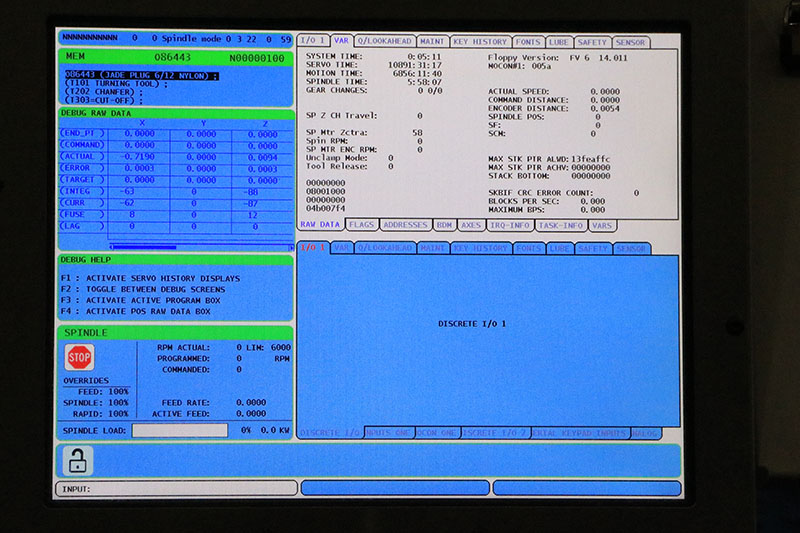Click the red STOP spindle icon
This screenshot has height=533, width=800.
click(x=80, y=357)
